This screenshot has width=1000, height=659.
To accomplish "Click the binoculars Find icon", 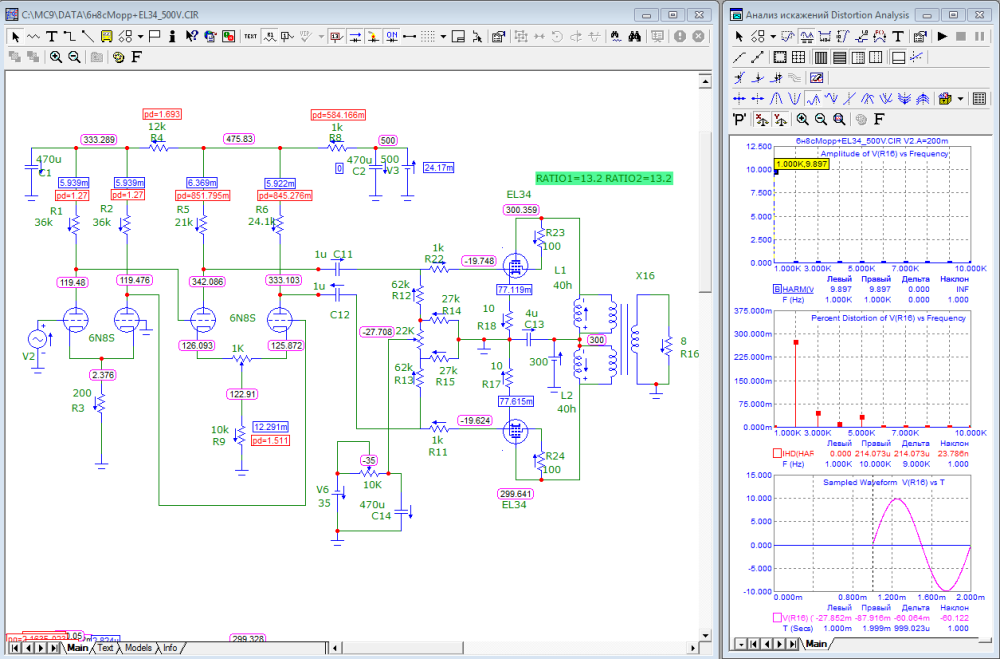I will click(x=634, y=36).
